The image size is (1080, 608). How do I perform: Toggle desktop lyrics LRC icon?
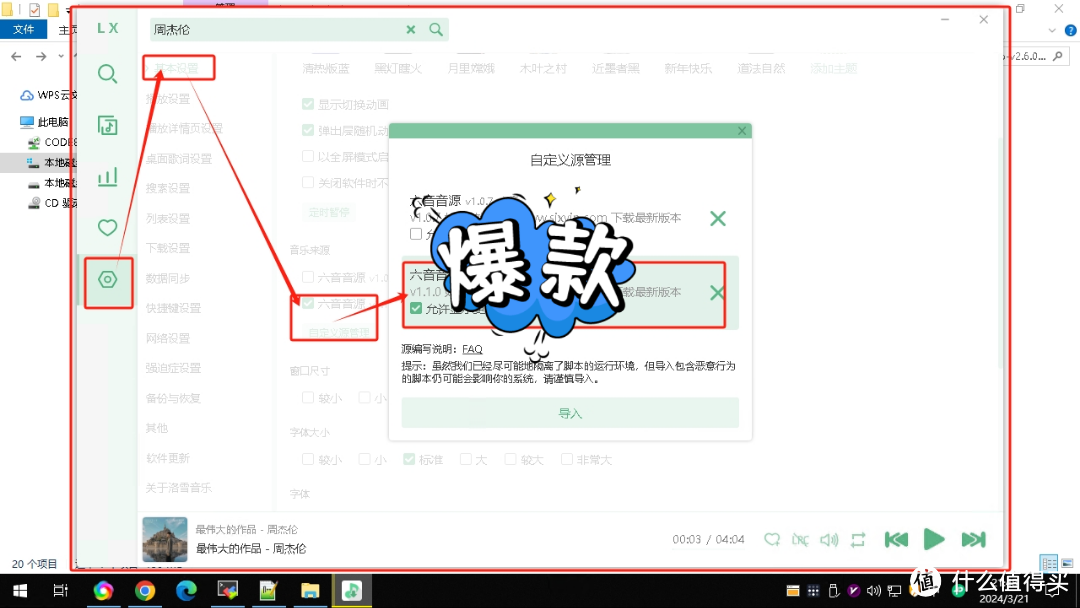pos(800,539)
